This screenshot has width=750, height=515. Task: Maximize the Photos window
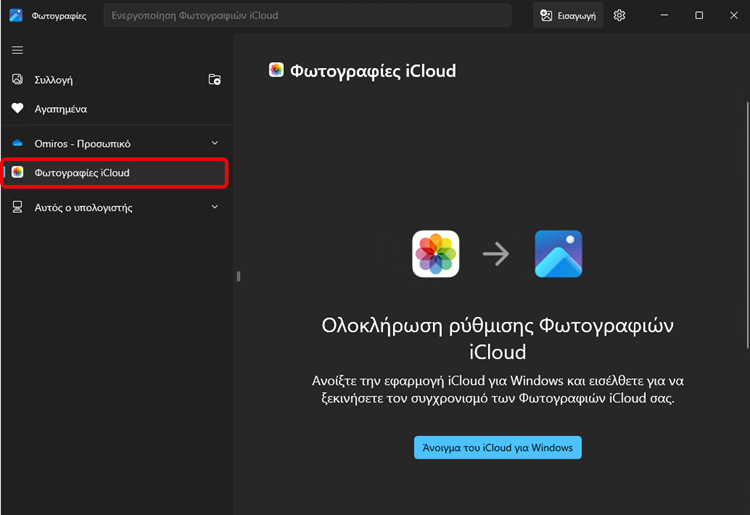click(x=699, y=15)
